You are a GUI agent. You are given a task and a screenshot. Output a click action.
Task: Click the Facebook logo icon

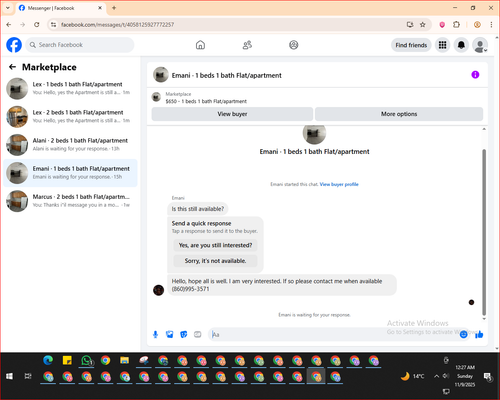(x=14, y=45)
